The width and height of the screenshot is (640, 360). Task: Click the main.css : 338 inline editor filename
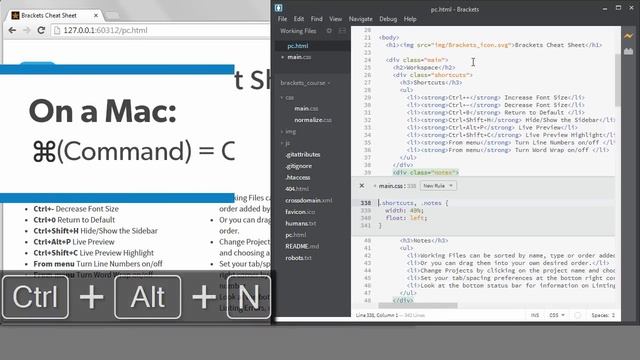[397, 186]
